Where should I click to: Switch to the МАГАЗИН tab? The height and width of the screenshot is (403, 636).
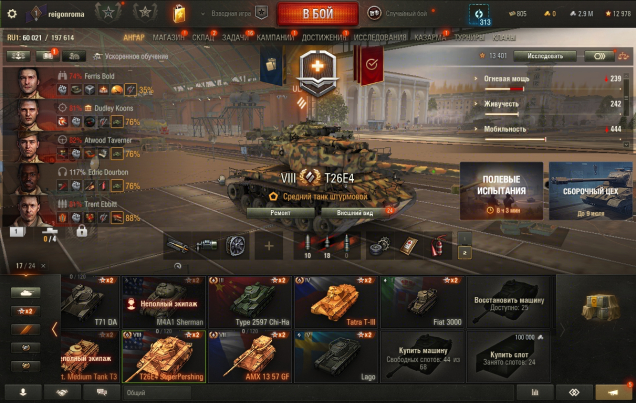click(168, 37)
